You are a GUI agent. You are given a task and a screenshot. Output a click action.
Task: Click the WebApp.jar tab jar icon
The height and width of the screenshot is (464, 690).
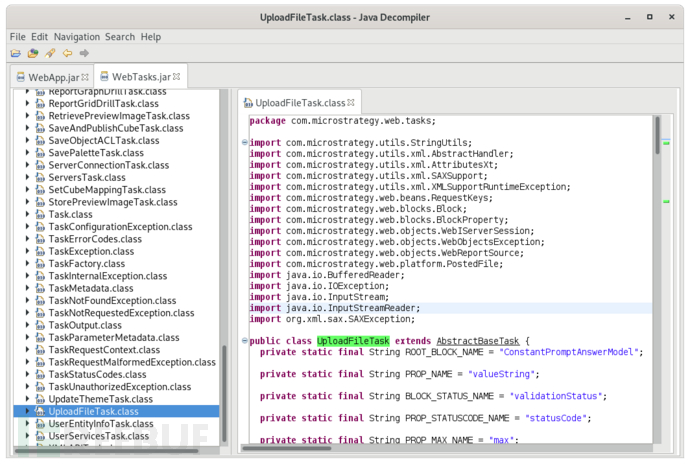point(21,77)
